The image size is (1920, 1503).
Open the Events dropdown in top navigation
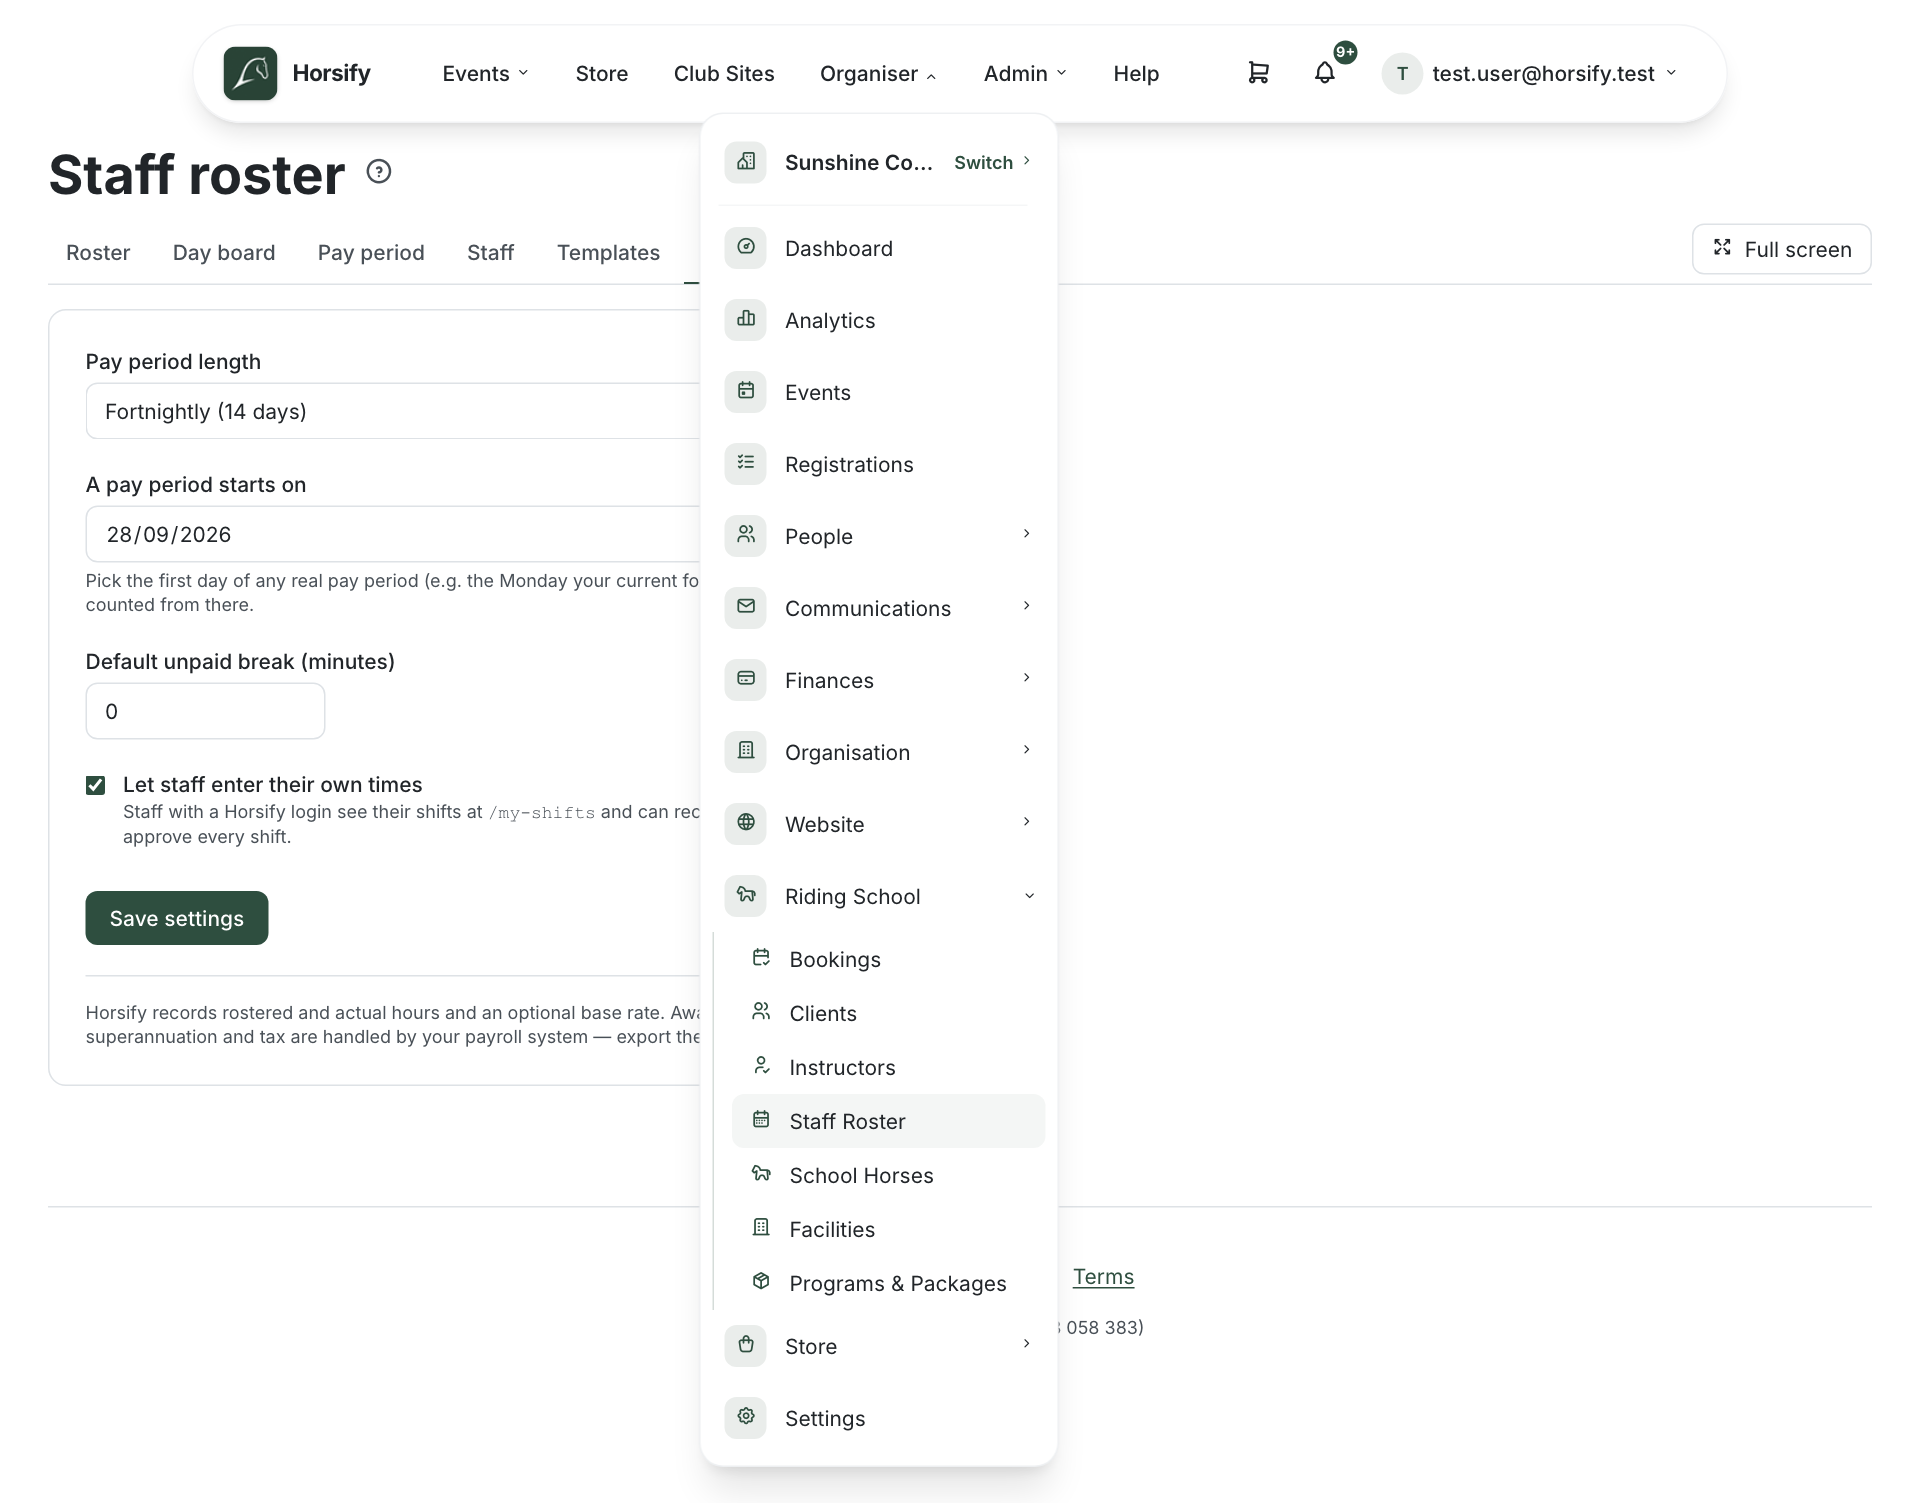485,73
